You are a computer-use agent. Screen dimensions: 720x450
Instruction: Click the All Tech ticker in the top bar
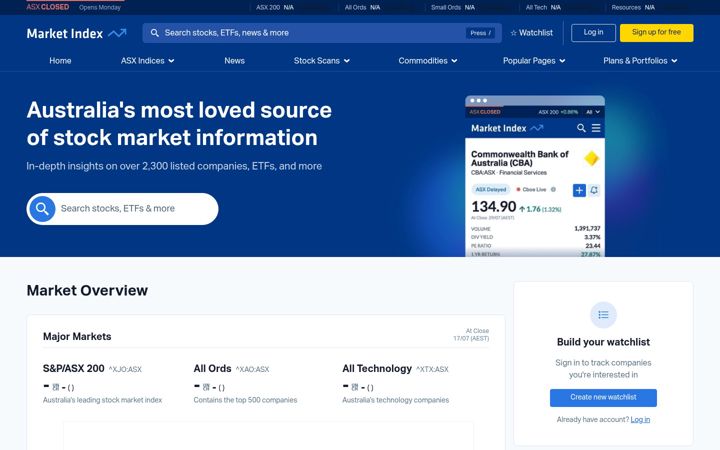(x=543, y=7)
